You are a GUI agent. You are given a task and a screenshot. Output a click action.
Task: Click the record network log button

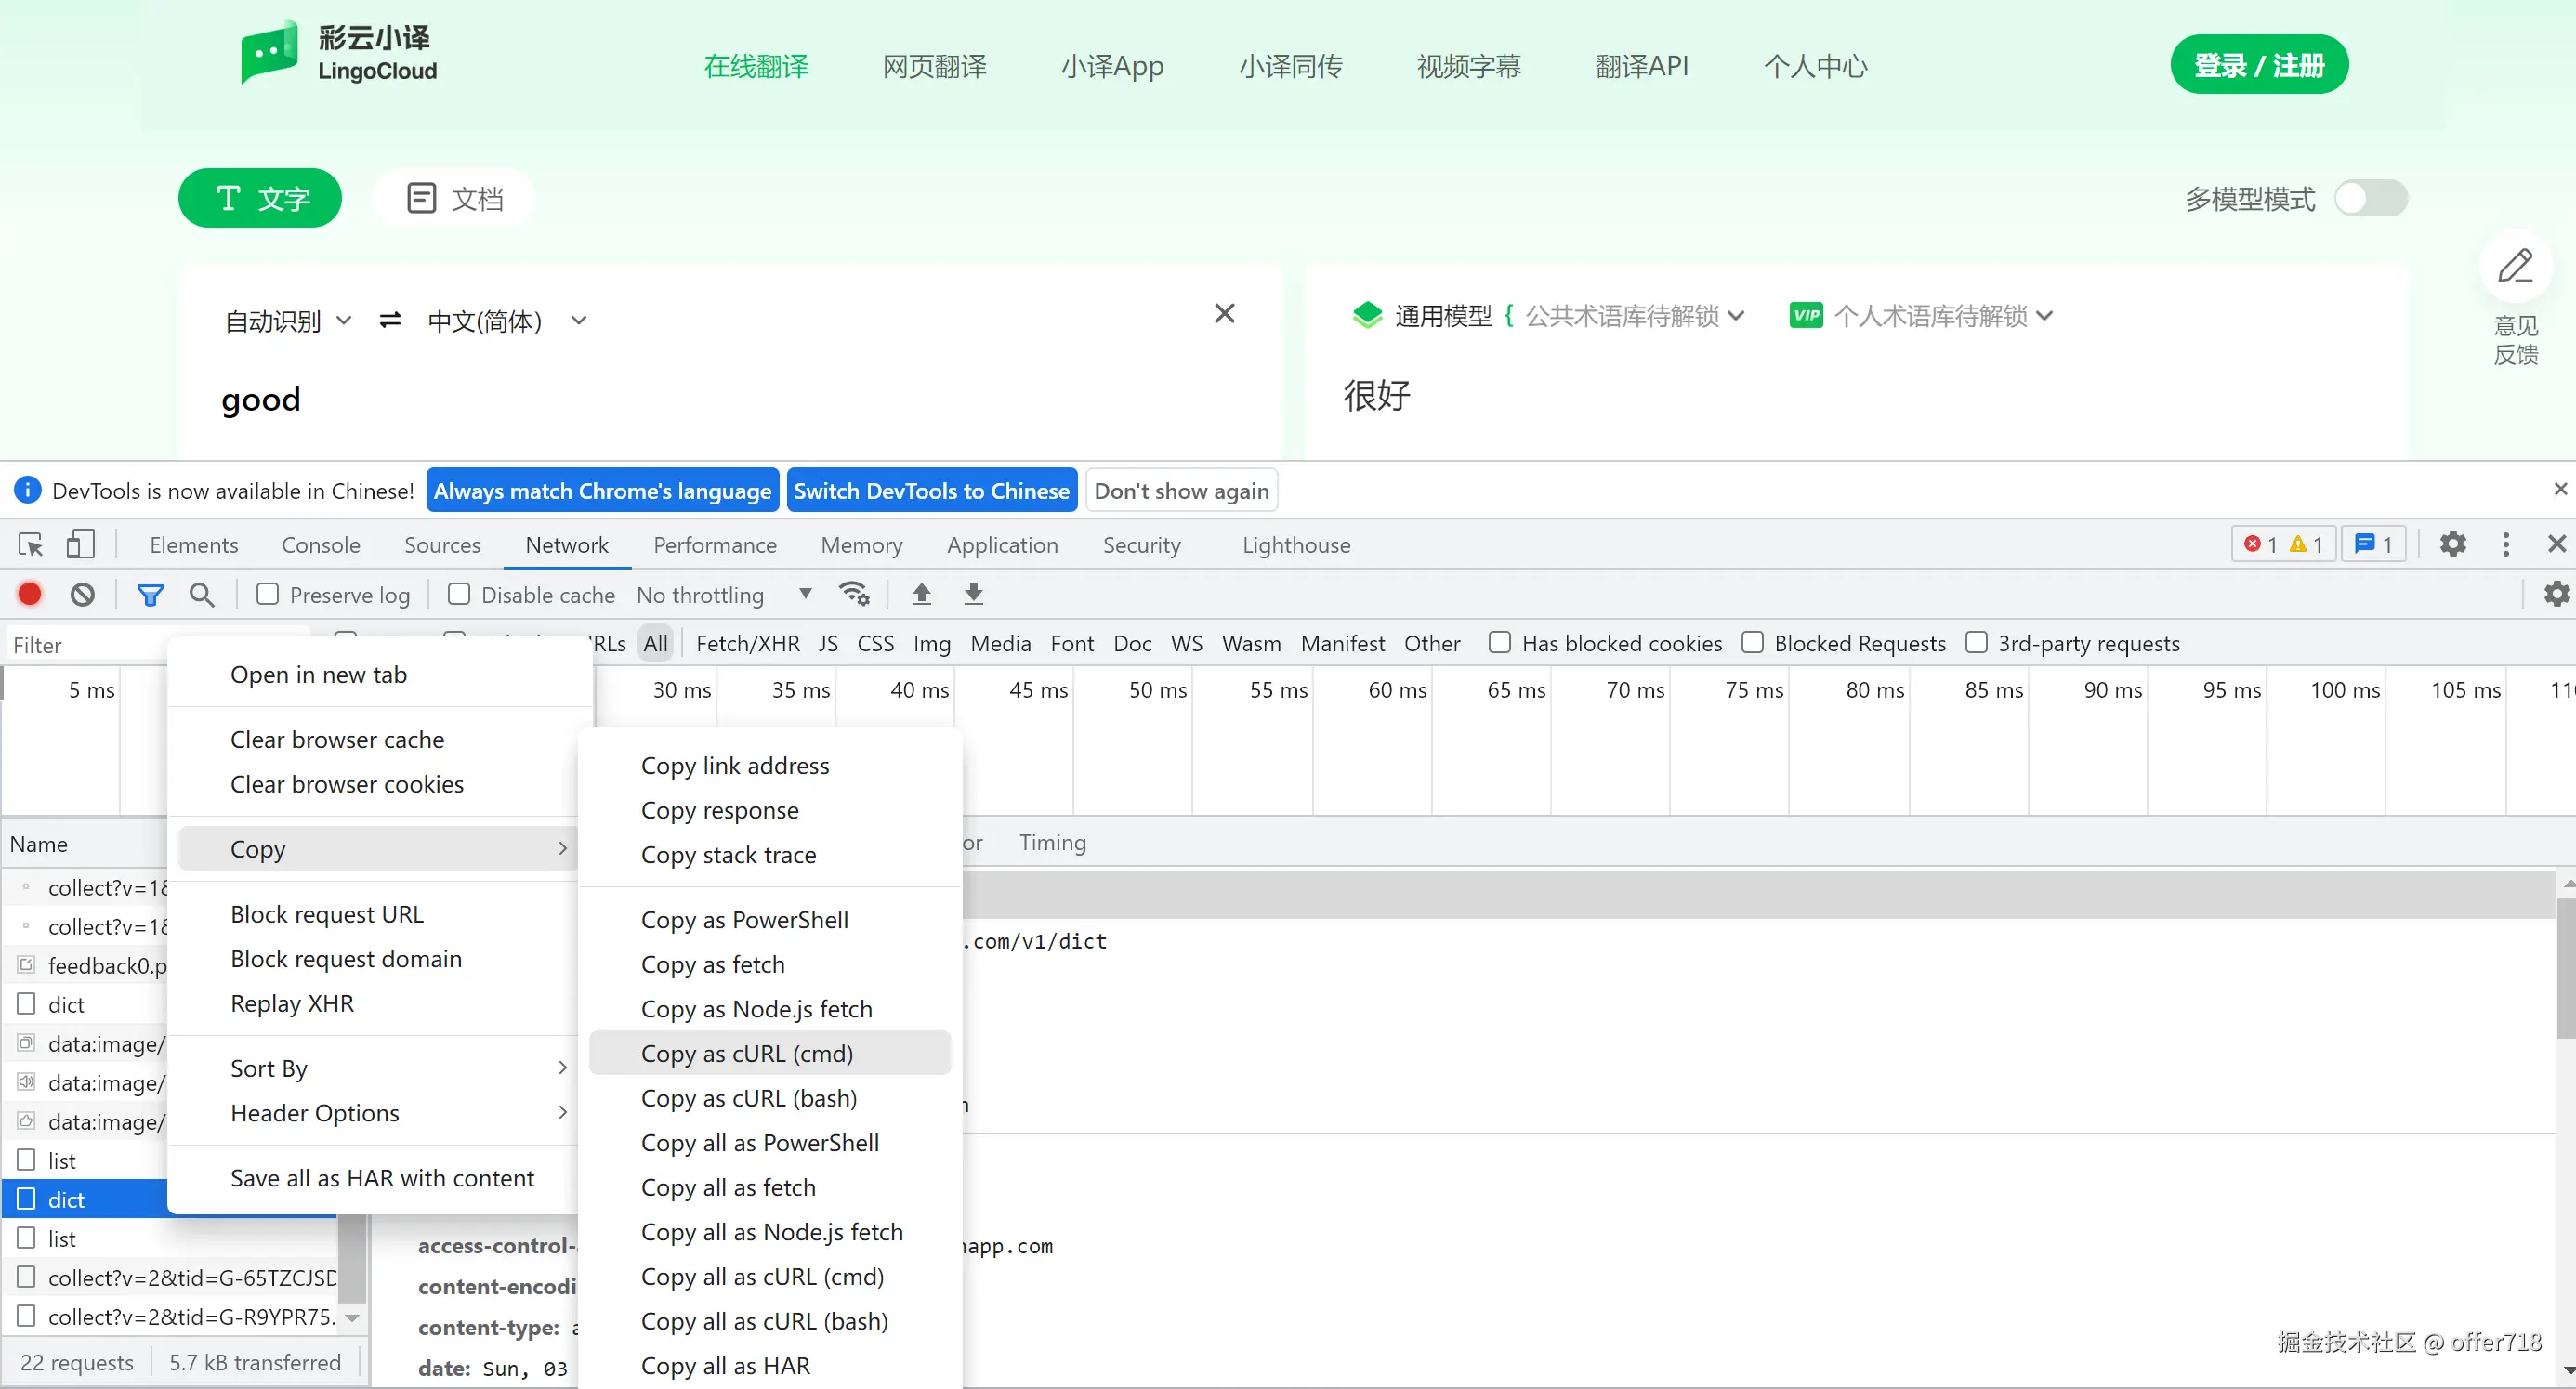pos(30,594)
